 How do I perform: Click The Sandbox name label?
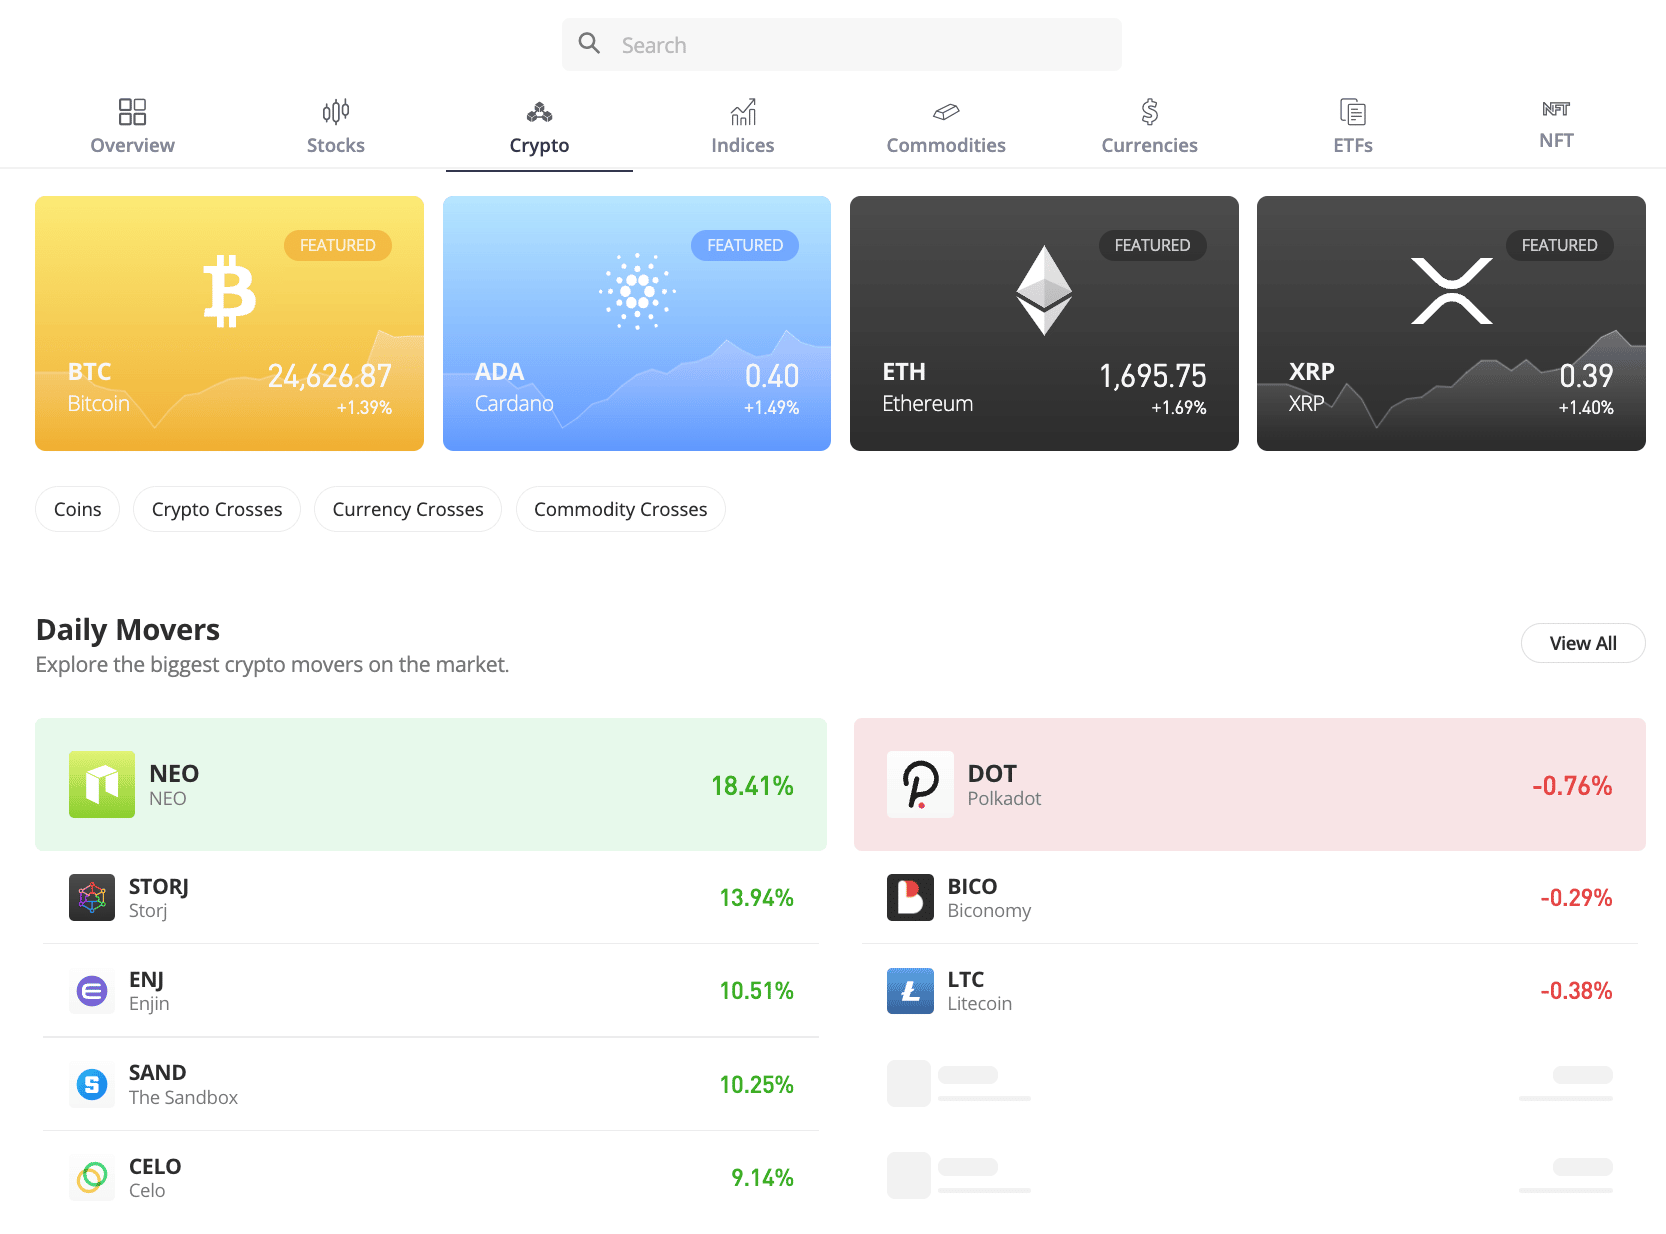(x=183, y=1097)
